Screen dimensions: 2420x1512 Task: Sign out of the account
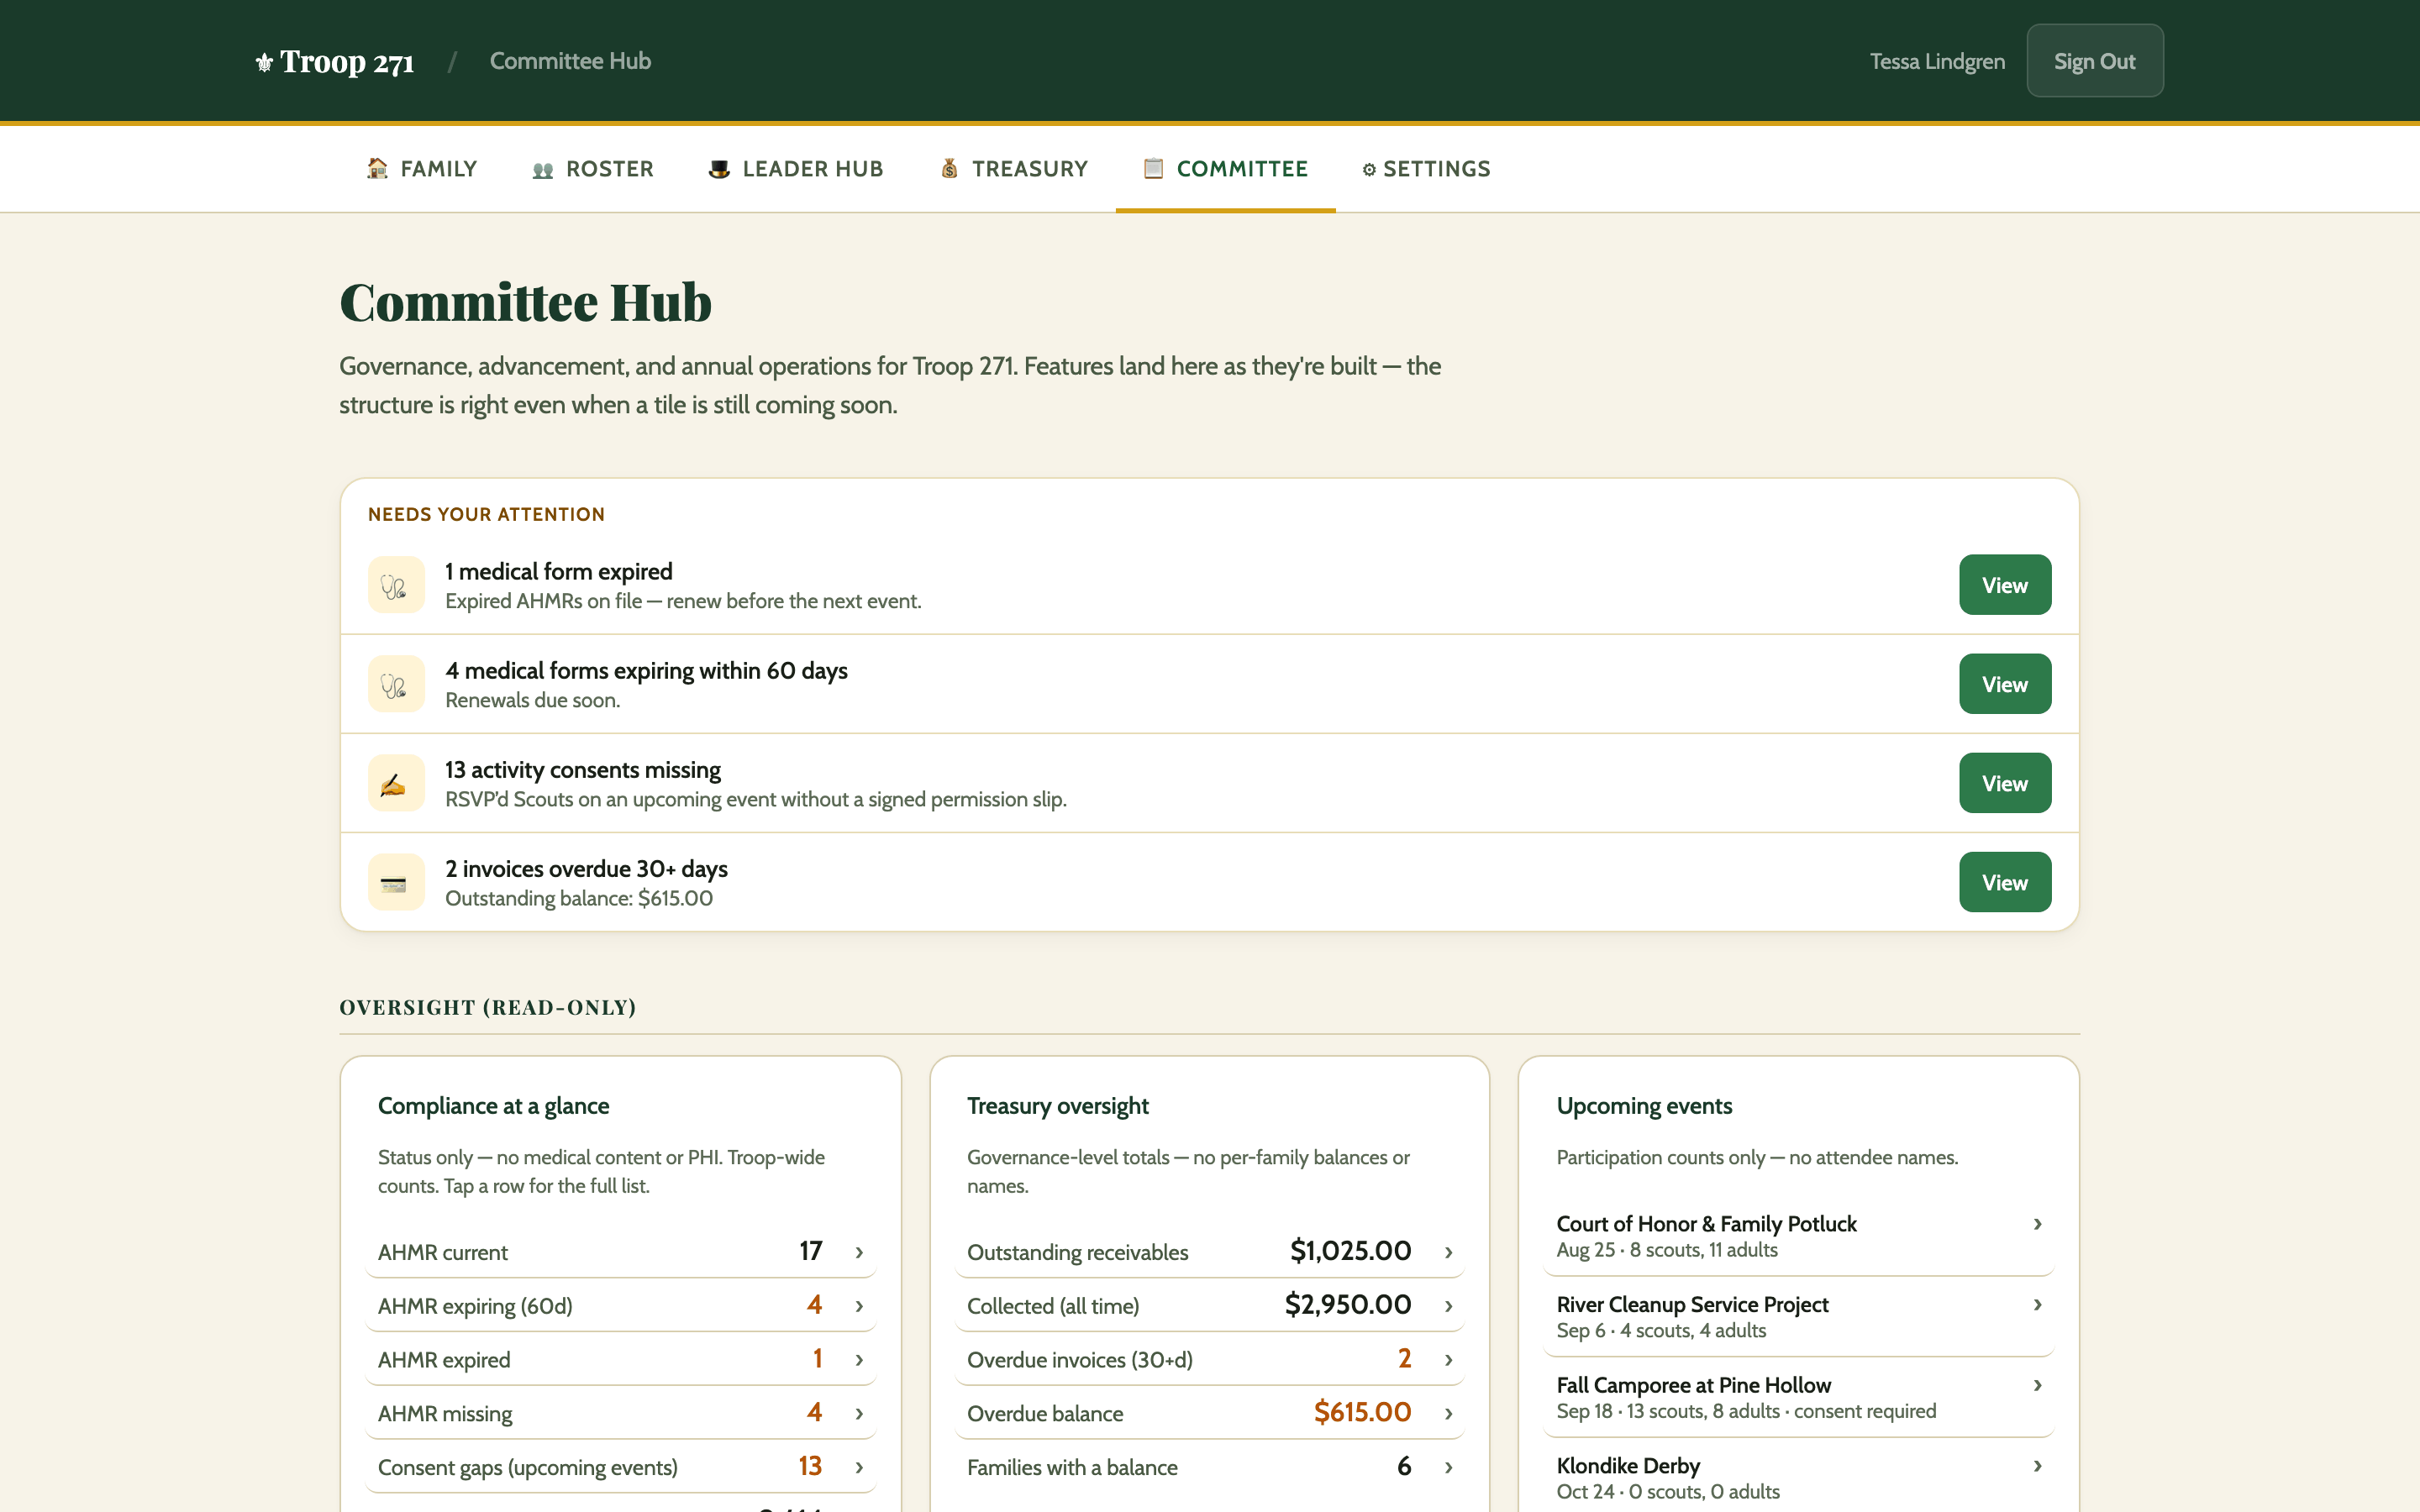click(x=2095, y=61)
